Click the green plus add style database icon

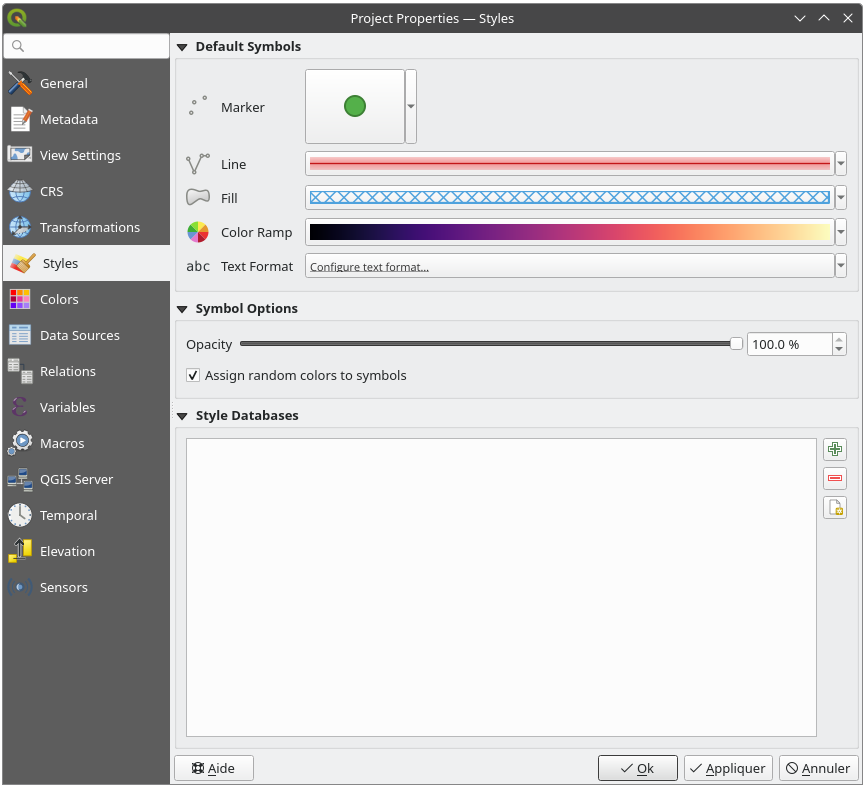click(835, 450)
